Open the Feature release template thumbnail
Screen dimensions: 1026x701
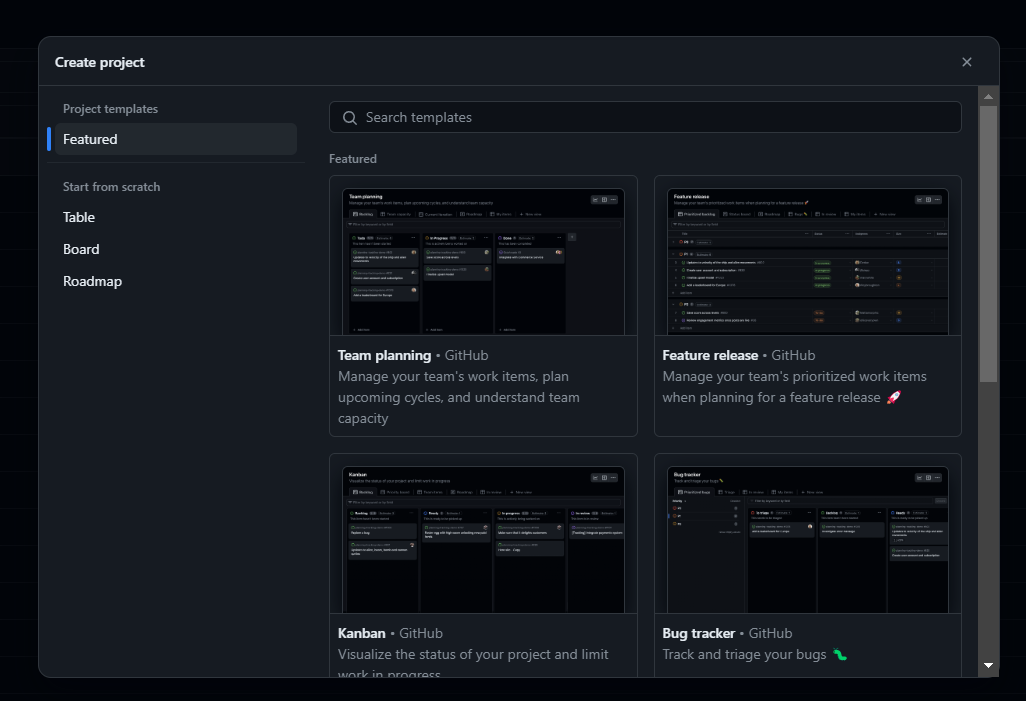point(807,262)
